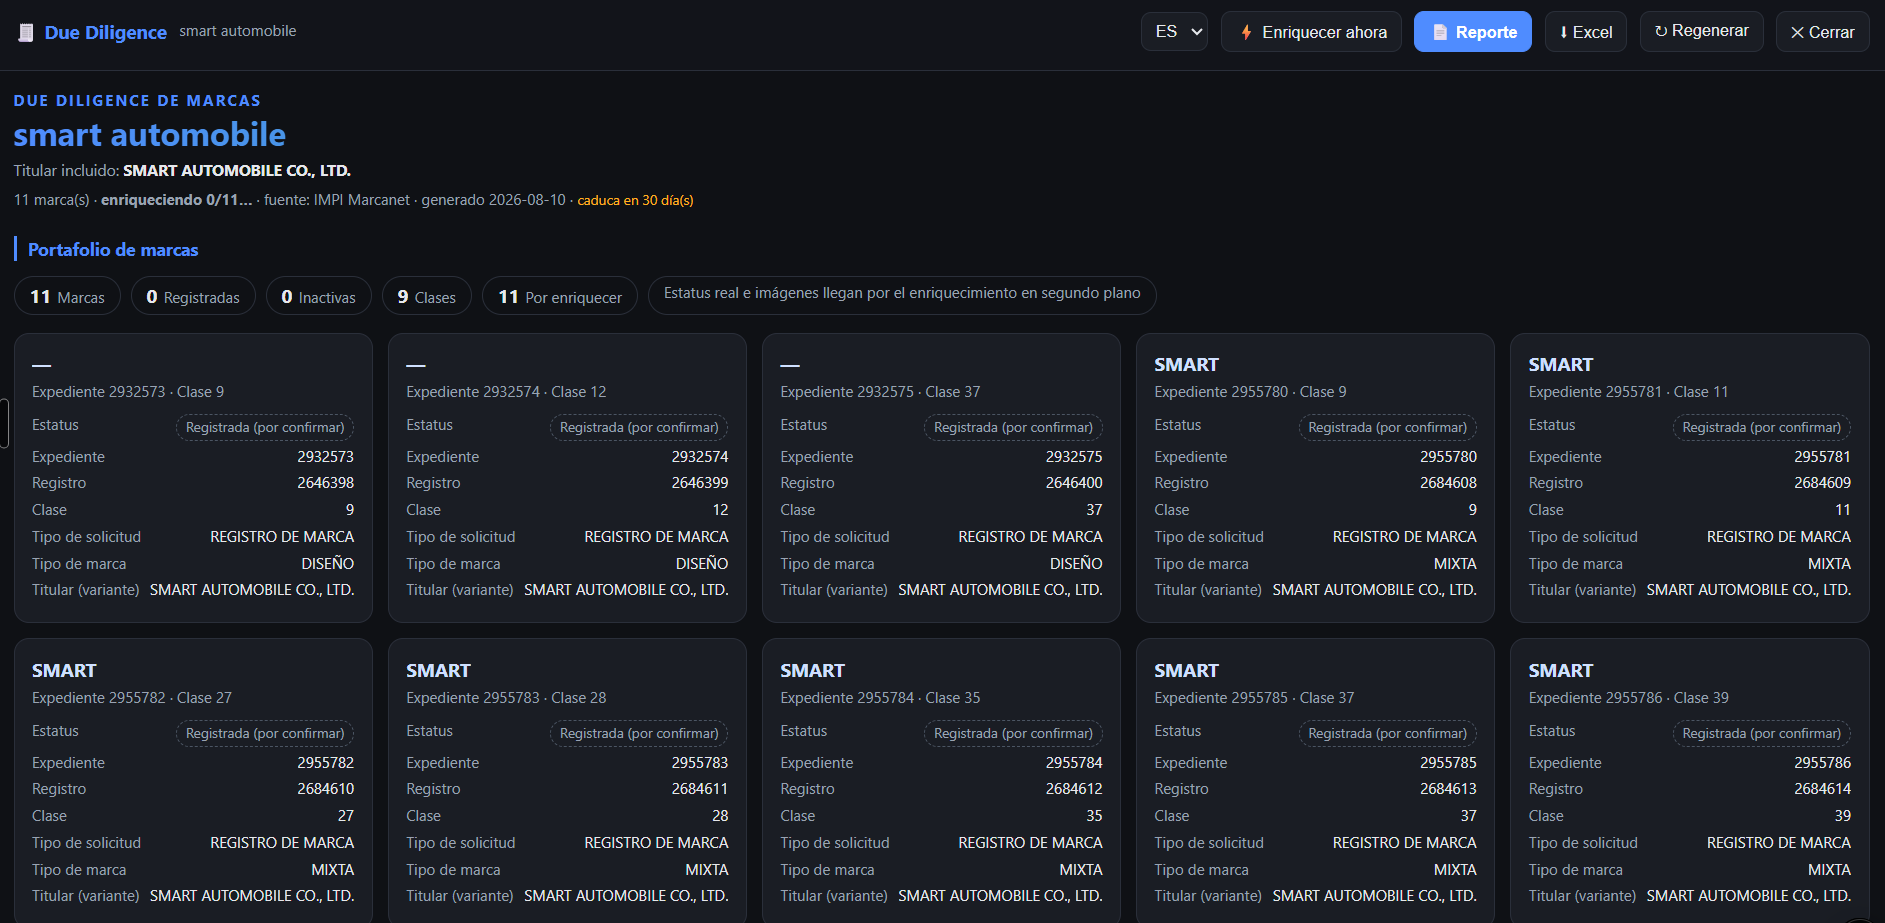Click the status badge in the 2955781 card
The width and height of the screenshot is (1885, 923).
coord(1761,428)
